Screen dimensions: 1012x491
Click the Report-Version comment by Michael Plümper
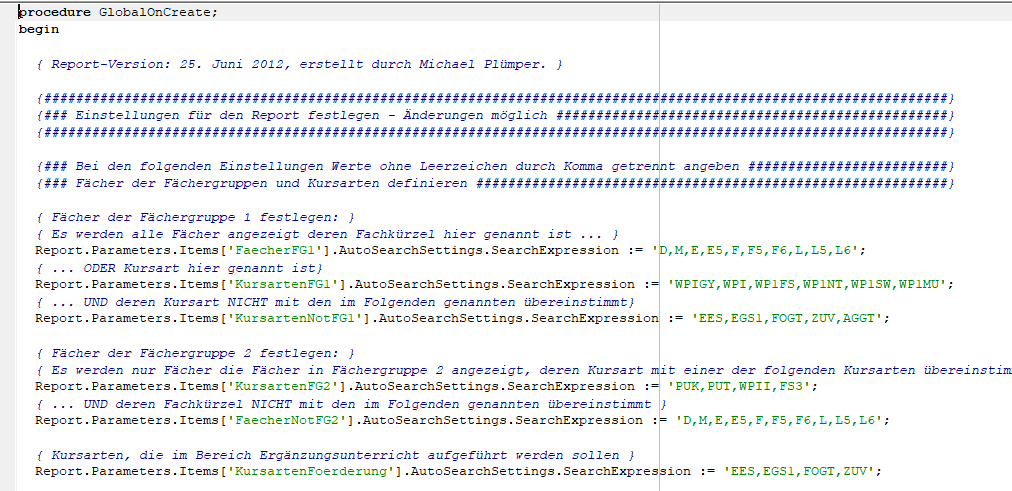[x=298, y=64]
